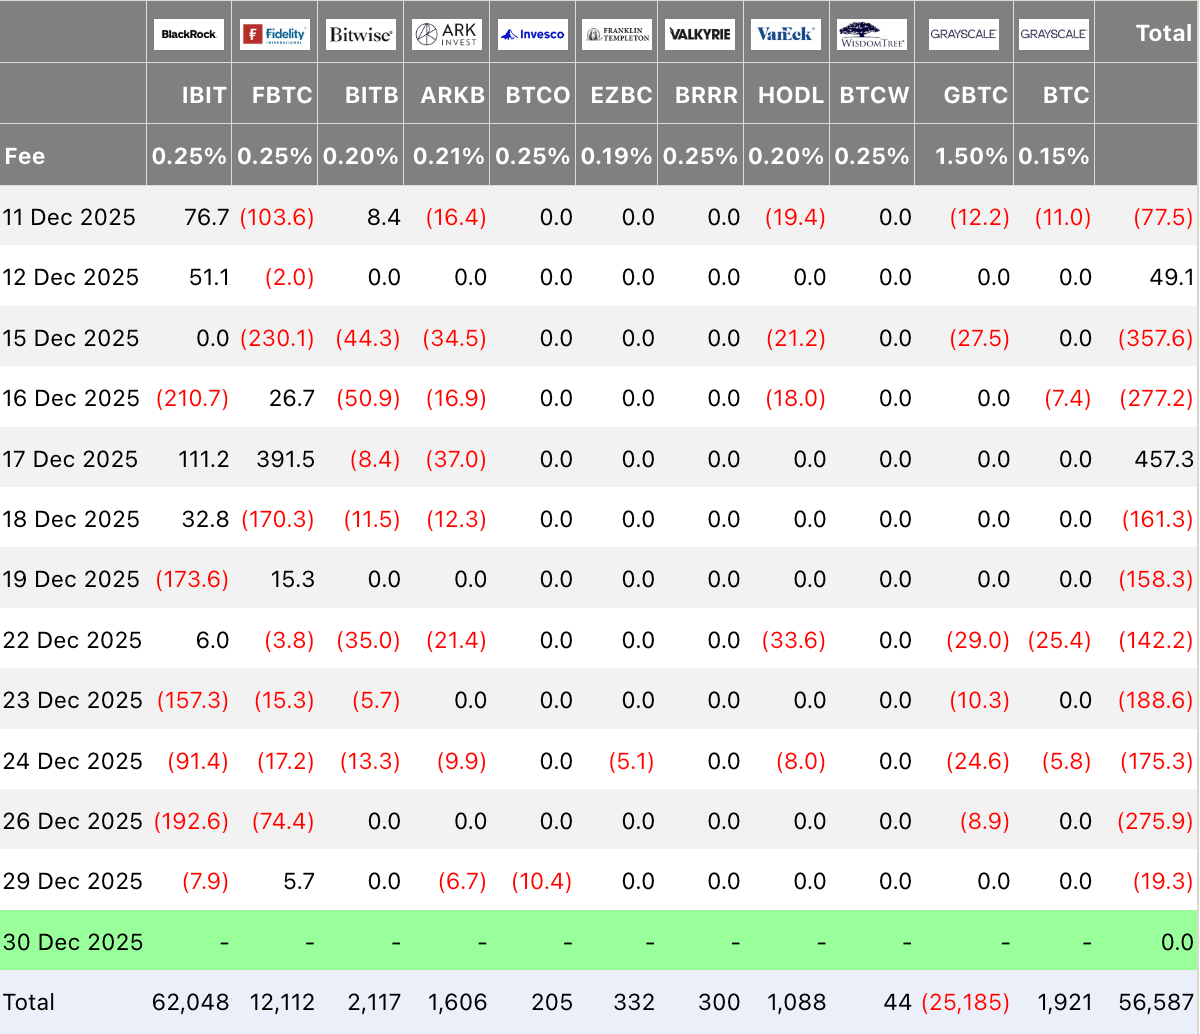Click the (357.6) total value
Viewport: 1200px width, 1034px height.
coord(1156,338)
